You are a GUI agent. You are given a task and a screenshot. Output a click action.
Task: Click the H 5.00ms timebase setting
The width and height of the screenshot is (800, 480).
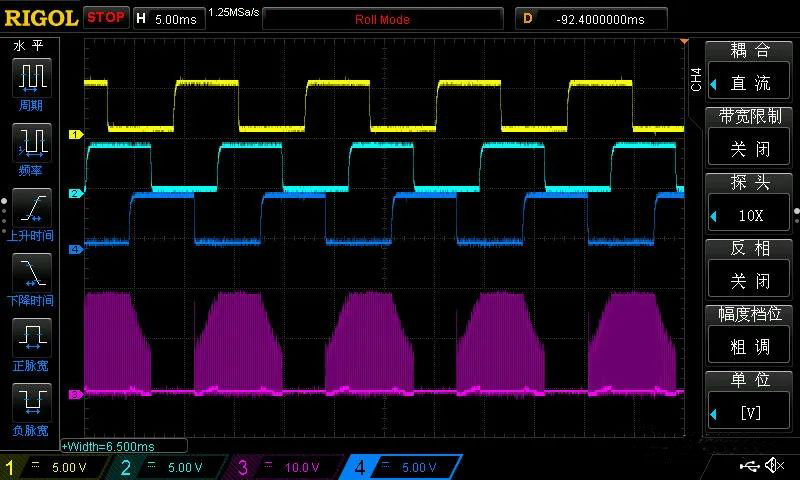(168, 18)
